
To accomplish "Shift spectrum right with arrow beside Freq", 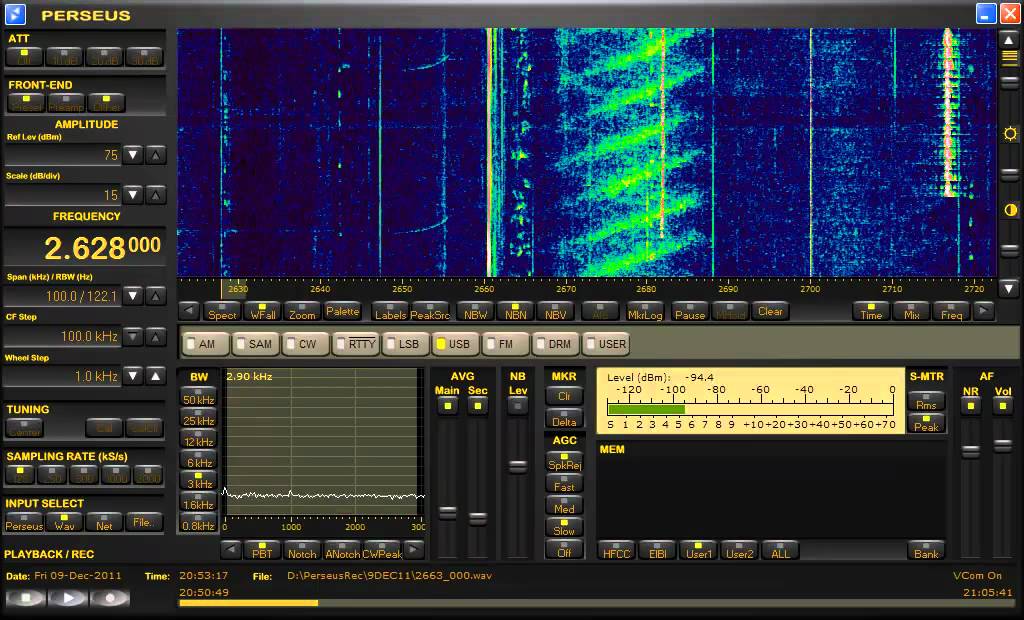I will pyautogui.click(x=984, y=311).
